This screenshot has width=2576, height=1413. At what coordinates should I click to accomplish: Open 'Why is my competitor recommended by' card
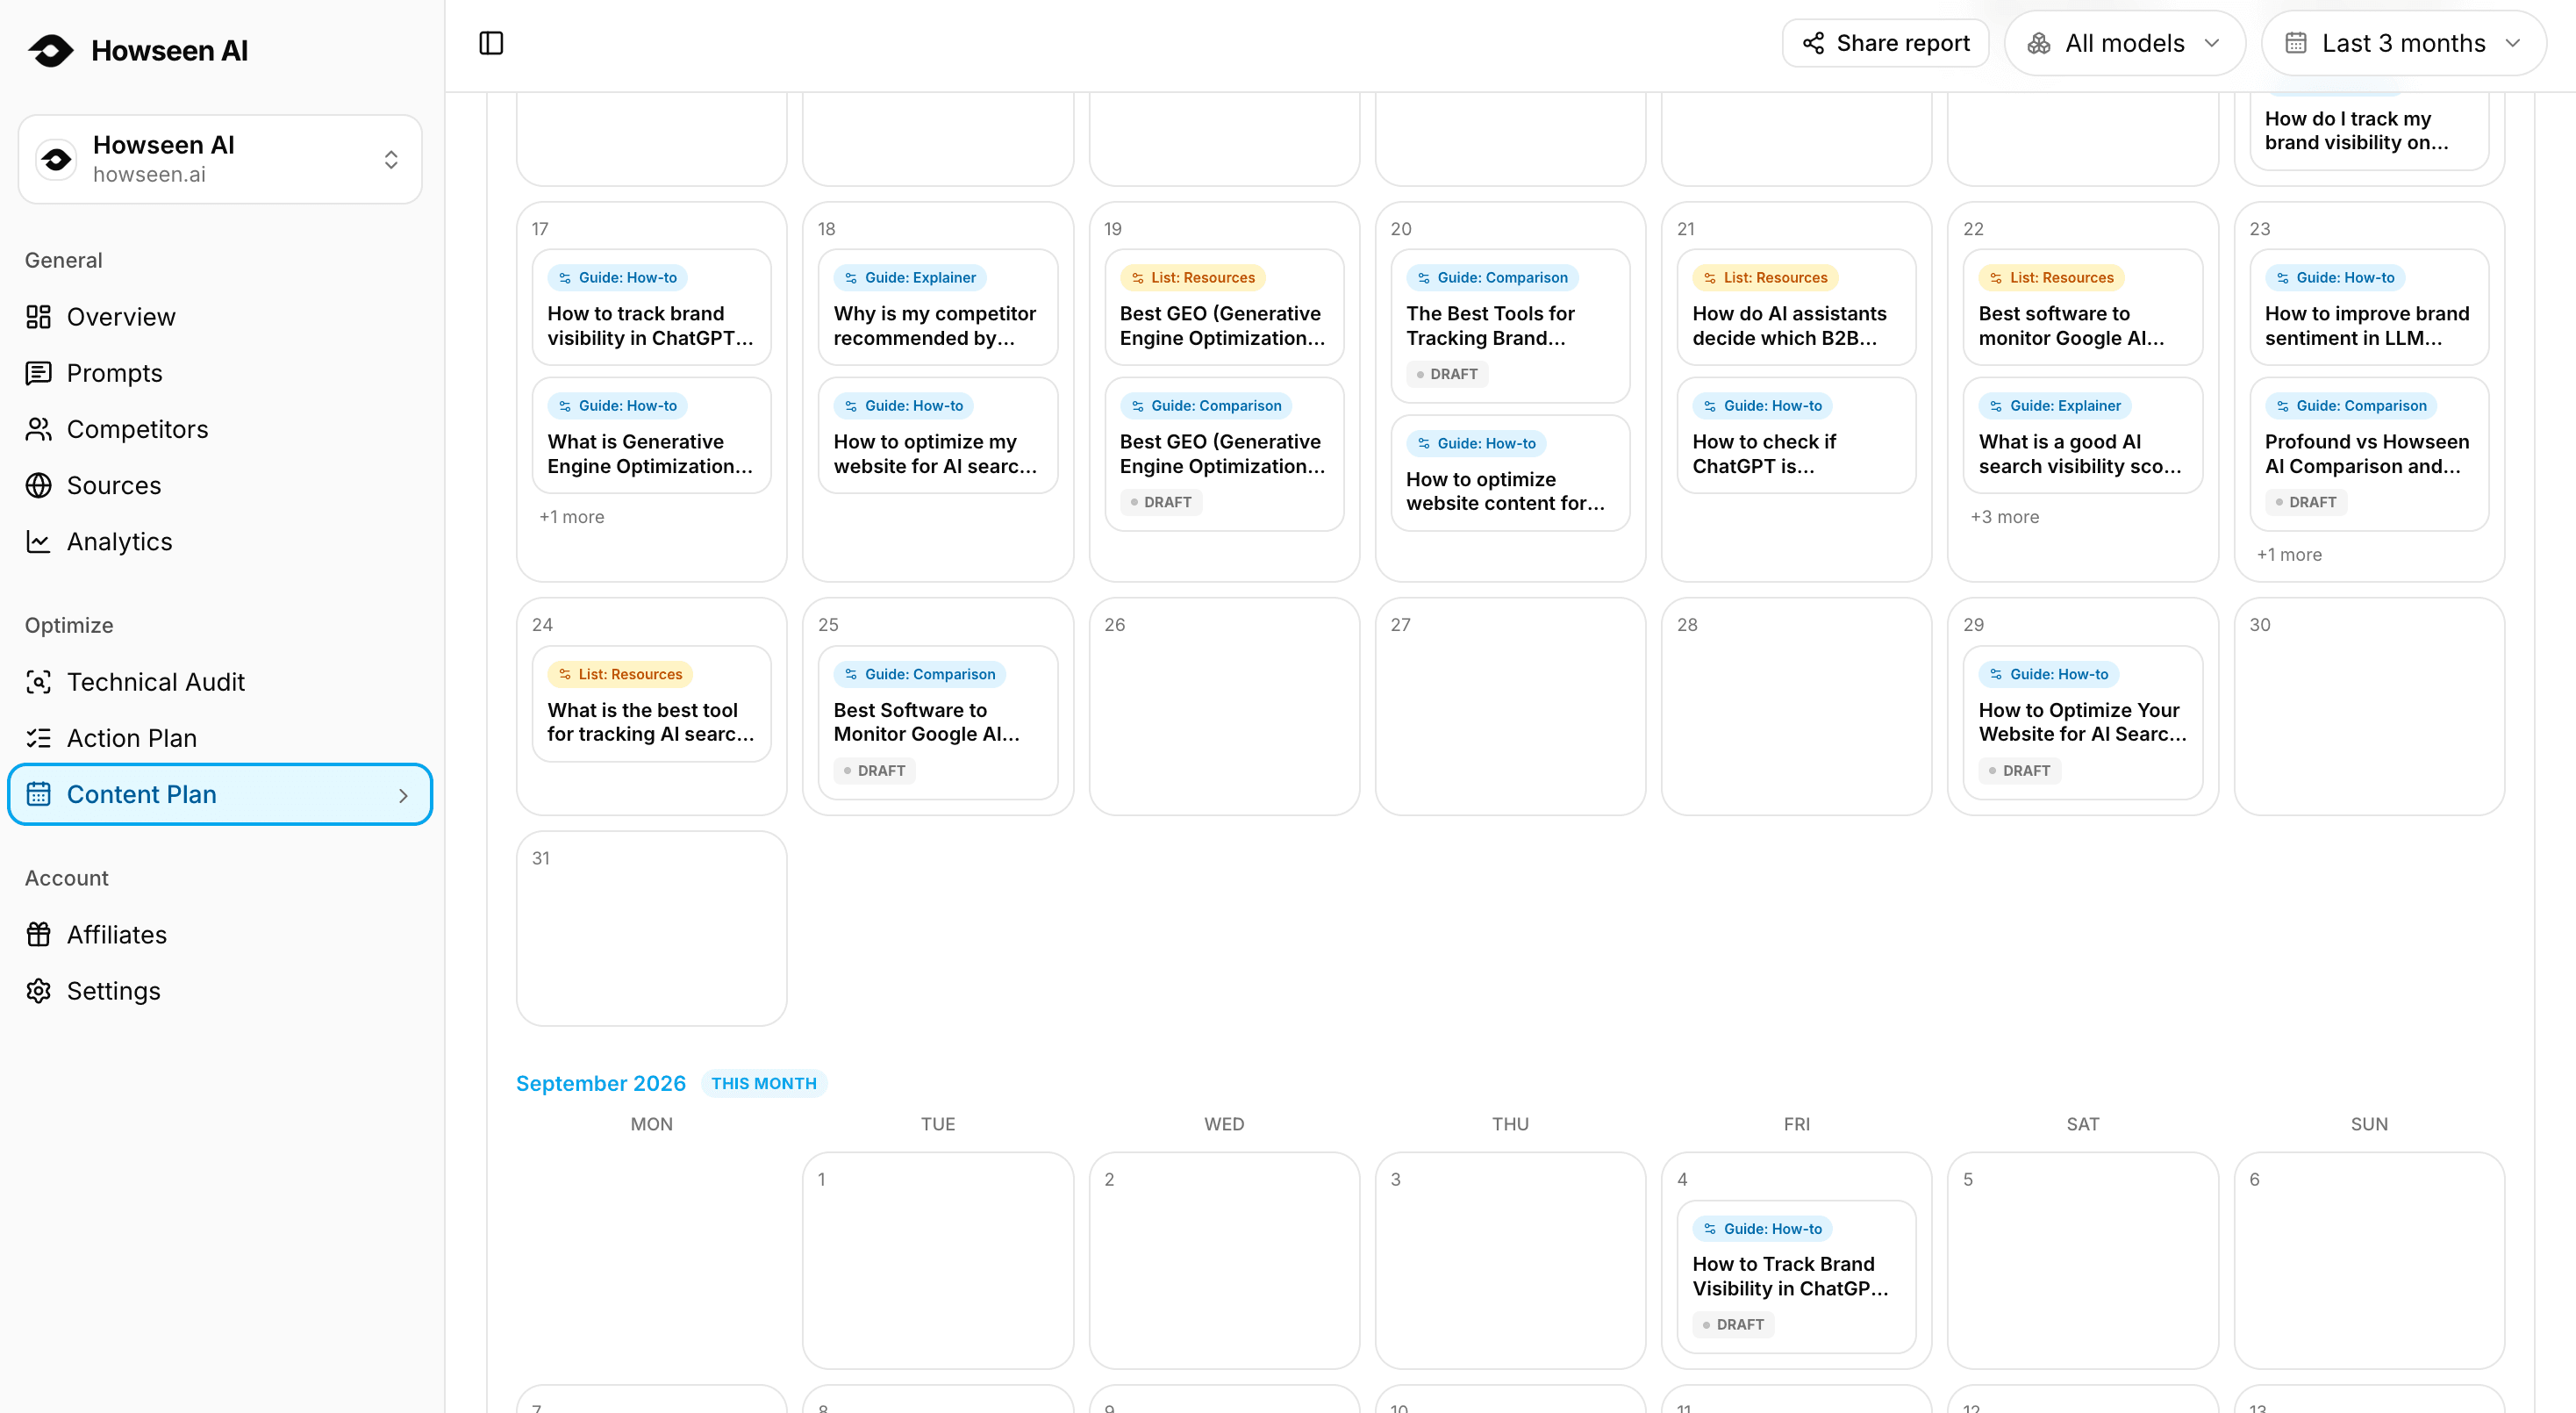(x=937, y=308)
